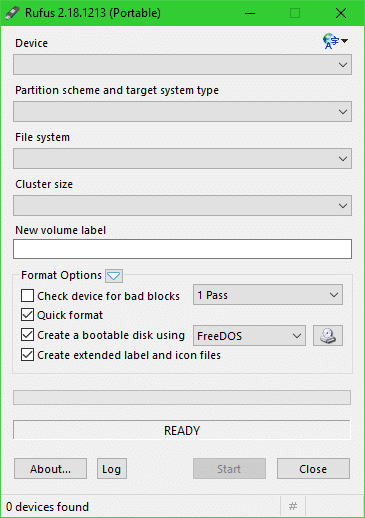Minimize the Rufus window
The width and height of the screenshot is (365, 518).
[x=250, y=13]
